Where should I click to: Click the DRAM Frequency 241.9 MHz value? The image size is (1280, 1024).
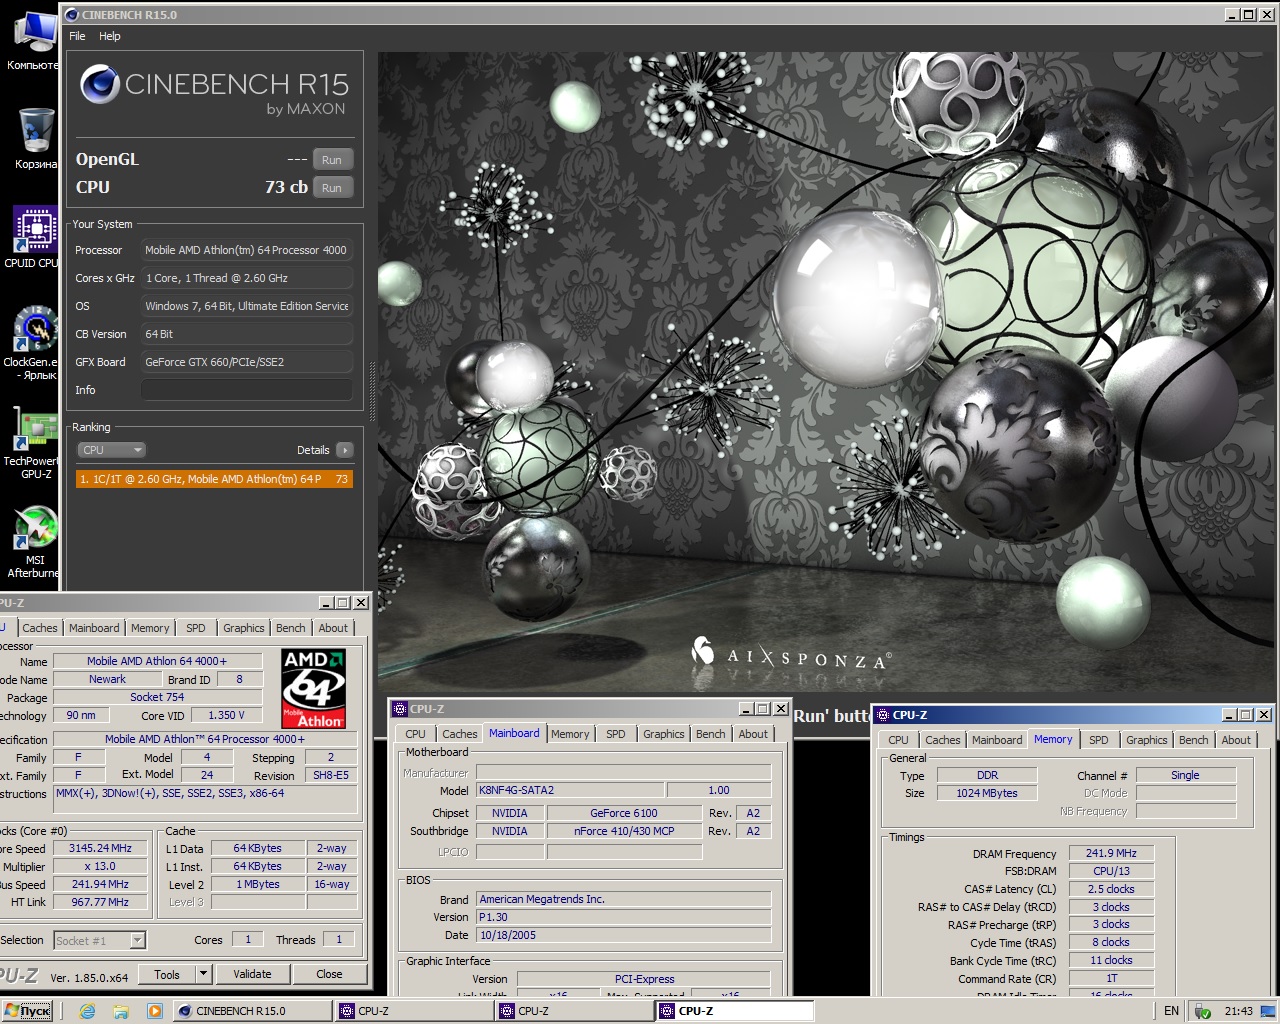pyautogui.click(x=1111, y=854)
